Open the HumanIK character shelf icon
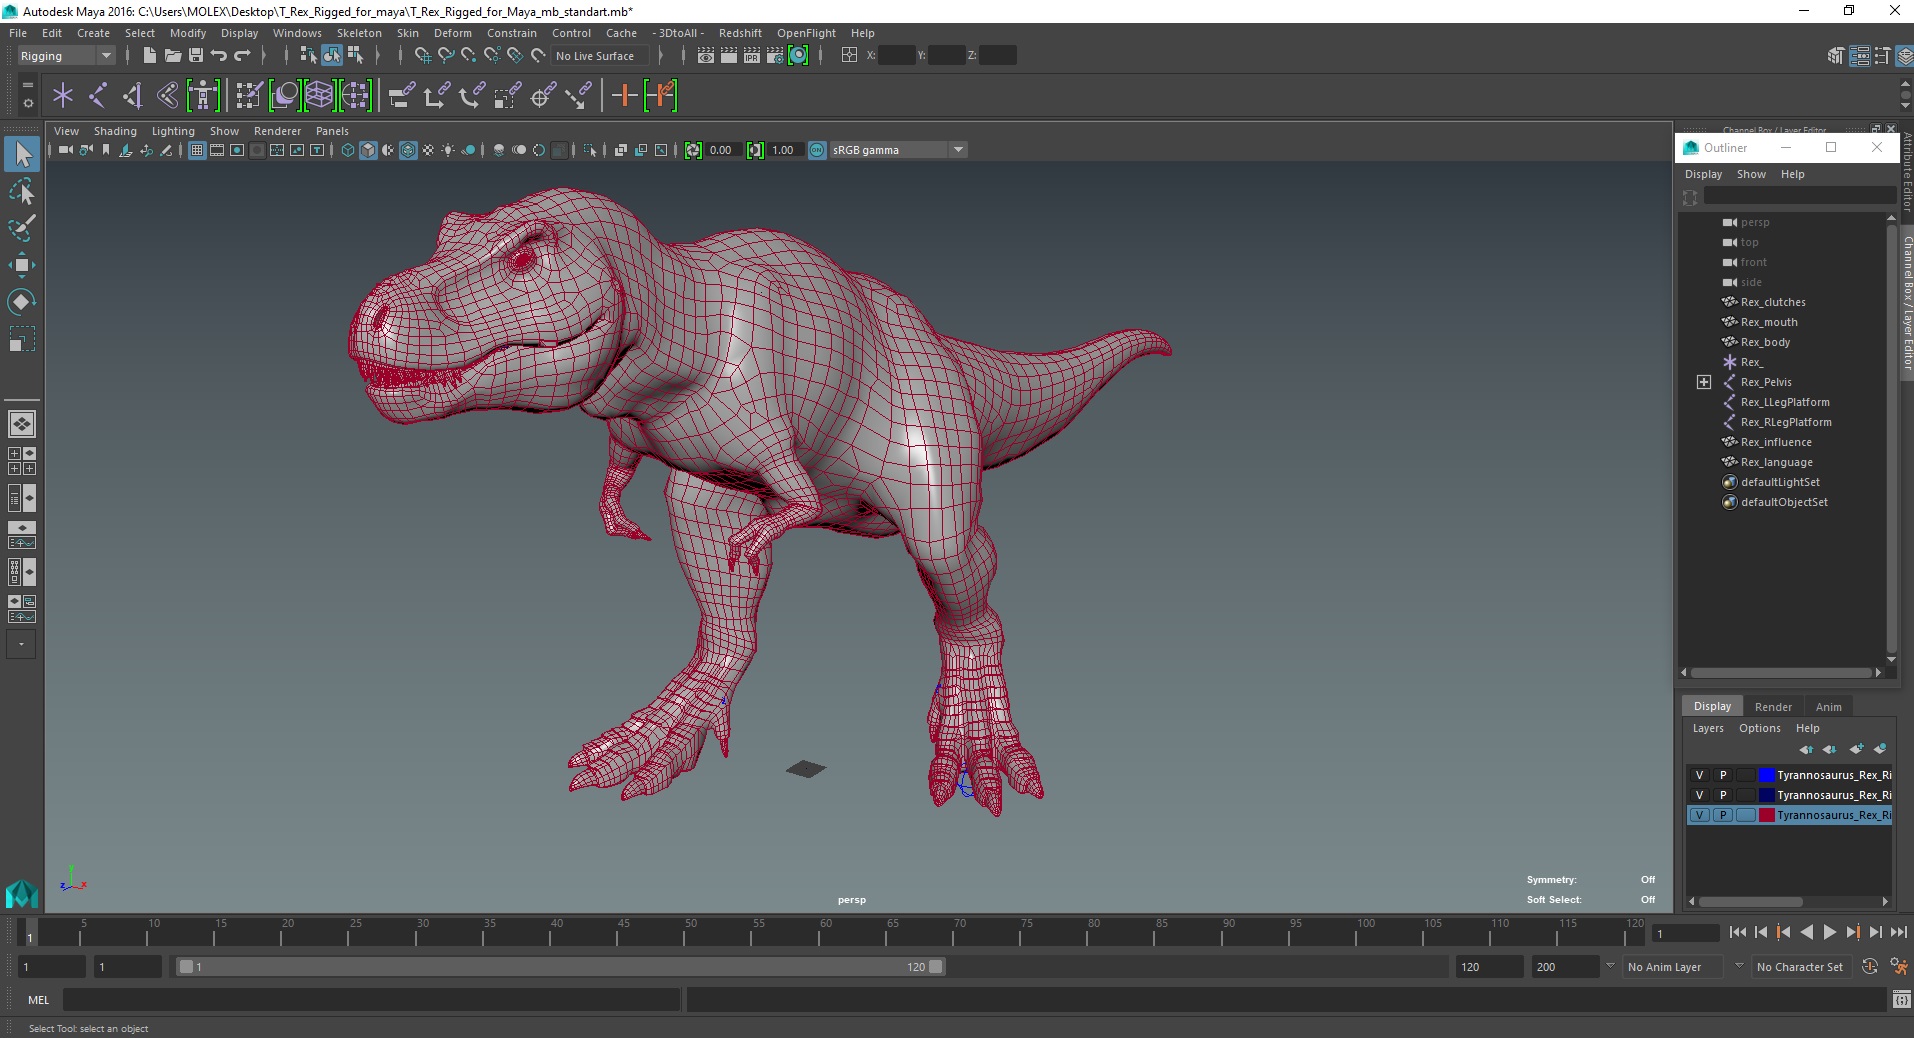The height and width of the screenshot is (1038, 1914). coord(203,96)
